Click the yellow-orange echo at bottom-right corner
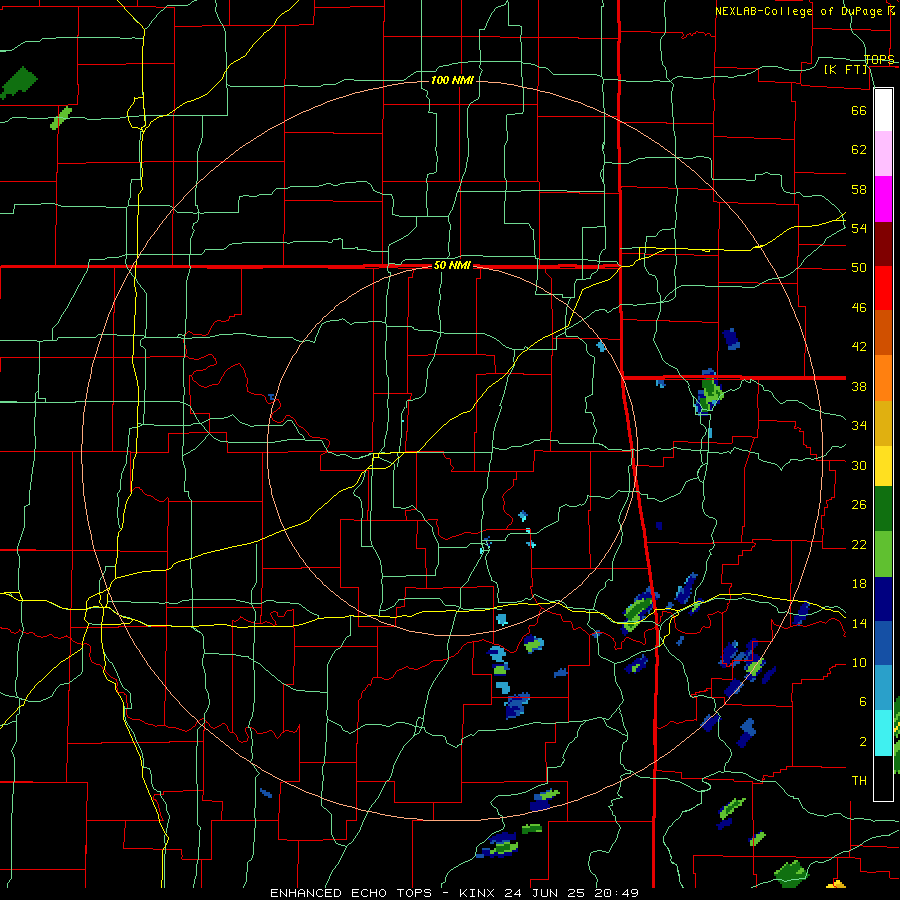Viewport: 900px width, 900px height. pos(836,883)
